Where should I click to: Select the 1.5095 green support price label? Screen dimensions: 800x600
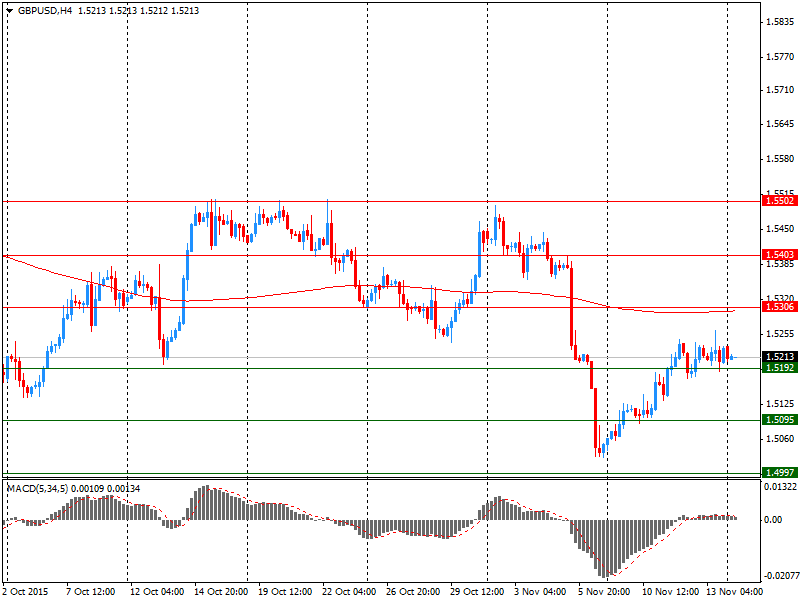pyautogui.click(x=780, y=420)
